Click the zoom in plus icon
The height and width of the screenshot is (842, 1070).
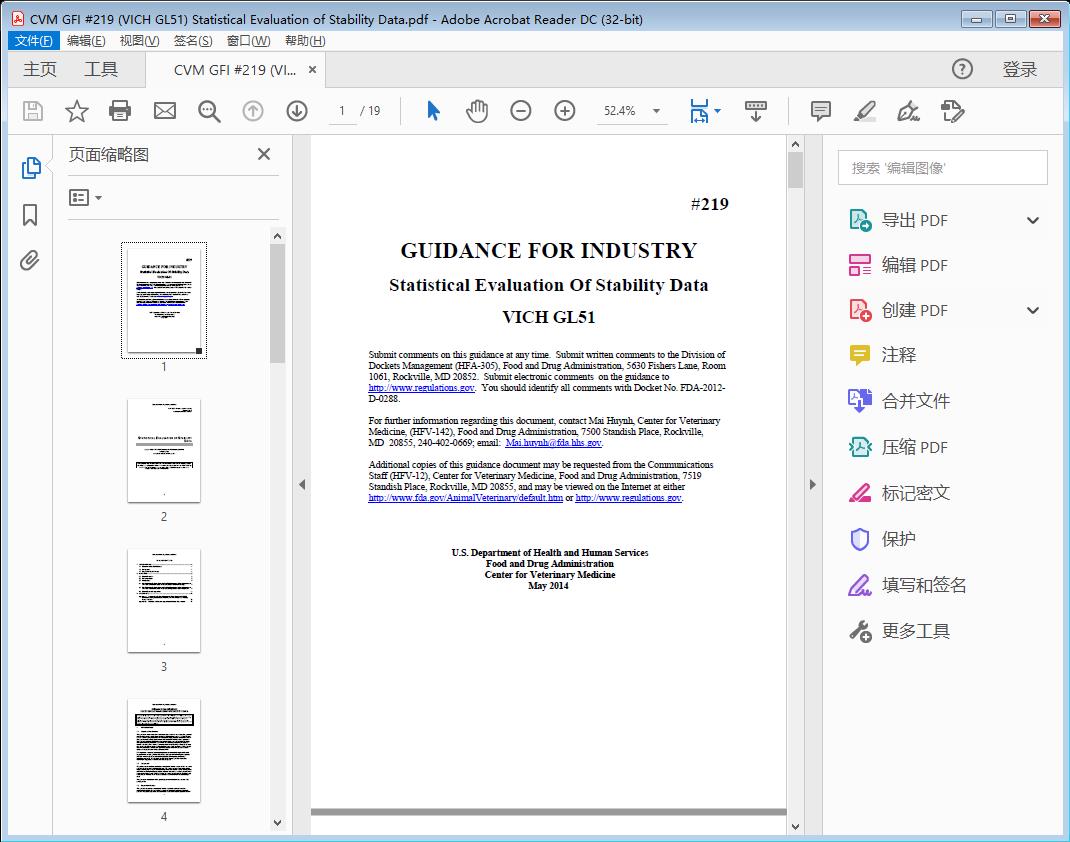565,111
